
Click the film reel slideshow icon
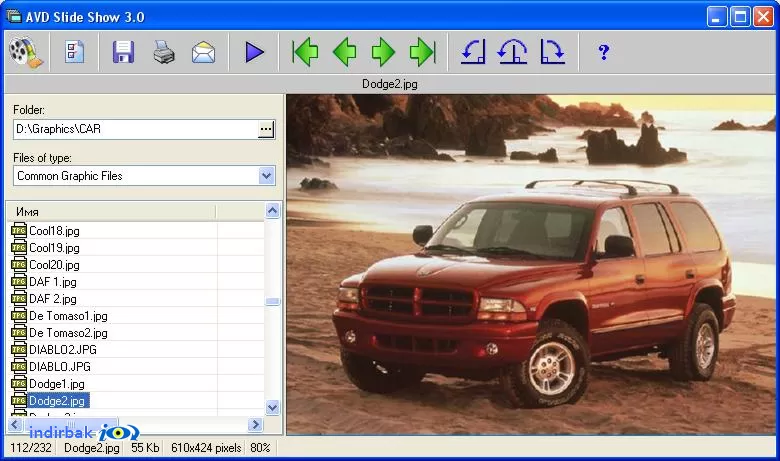pos(26,52)
